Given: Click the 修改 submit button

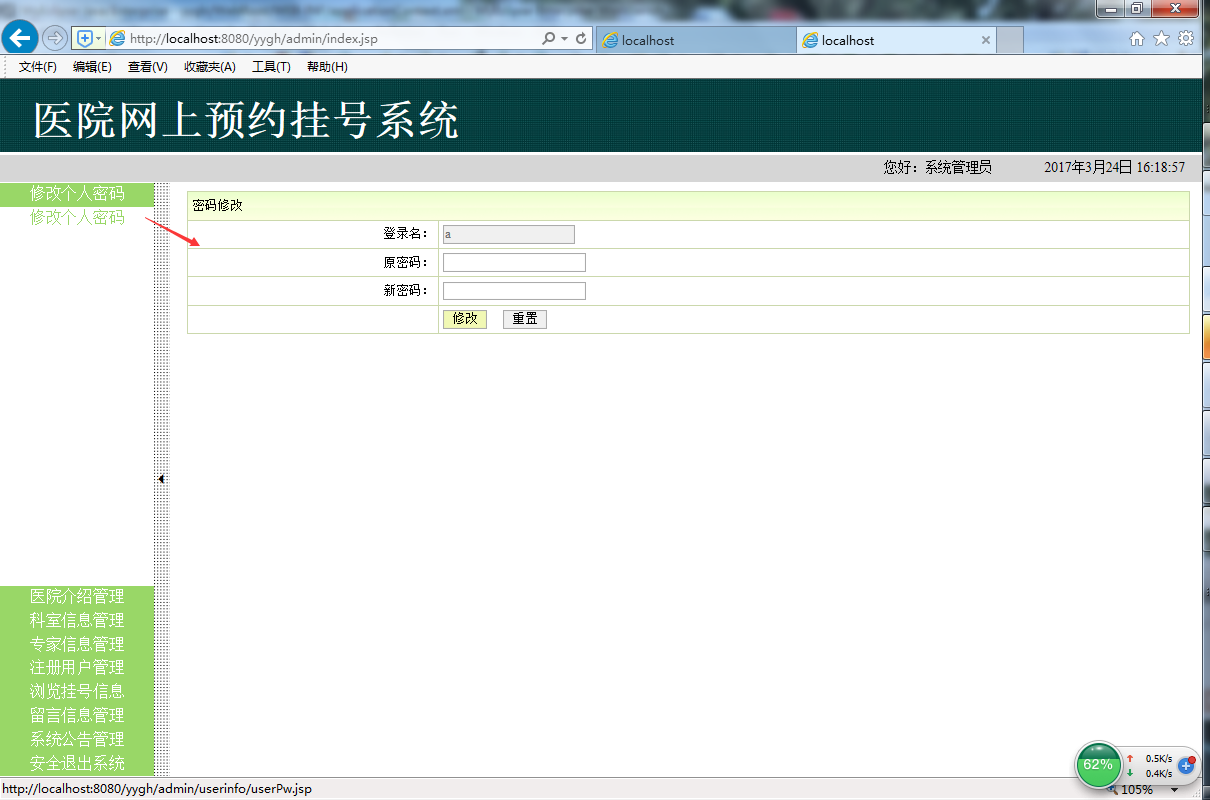Looking at the screenshot, I should coord(465,319).
